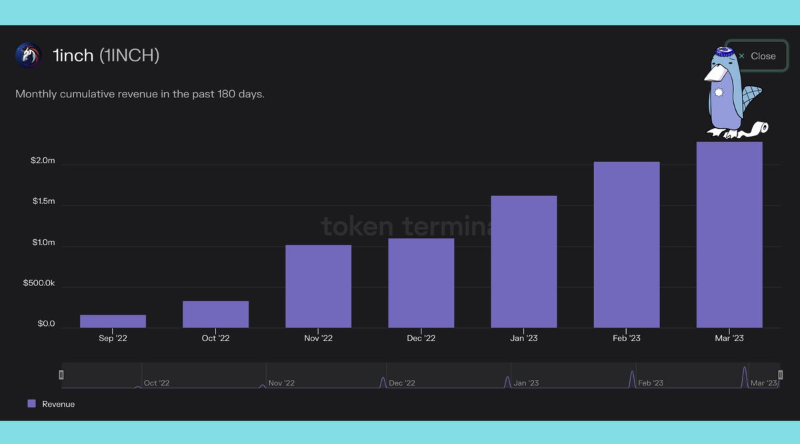The width and height of the screenshot is (800, 444).
Task: Click the Feb '23 spike in navigator
Action: tap(632, 379)
